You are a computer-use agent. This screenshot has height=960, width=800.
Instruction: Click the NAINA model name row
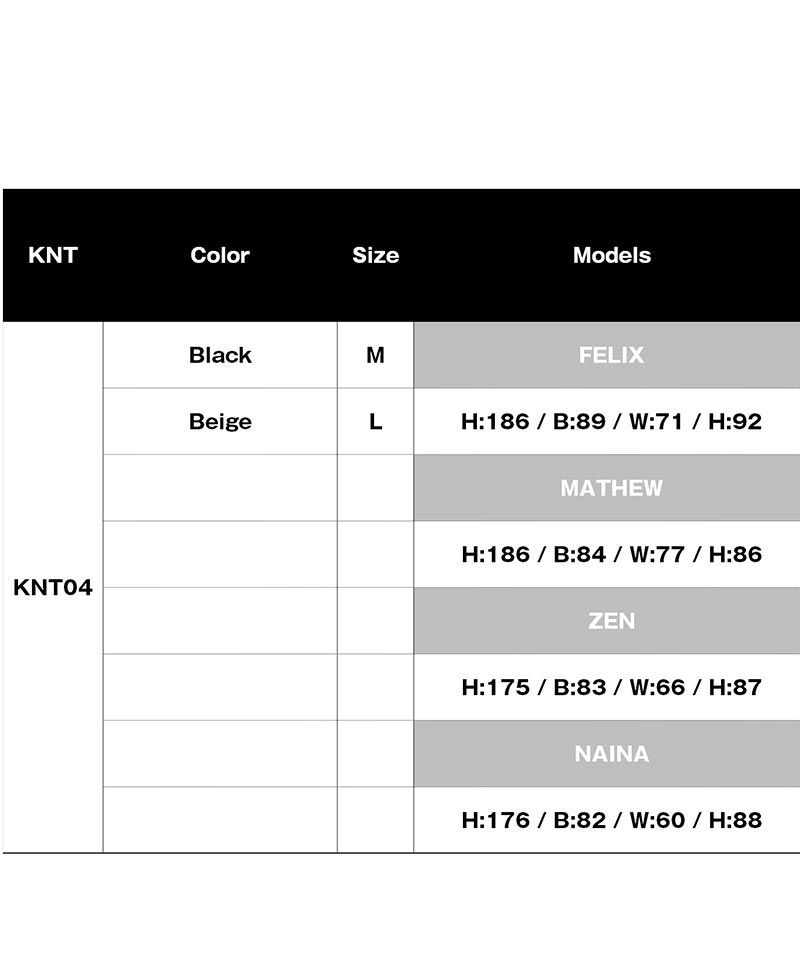point(611,754)
